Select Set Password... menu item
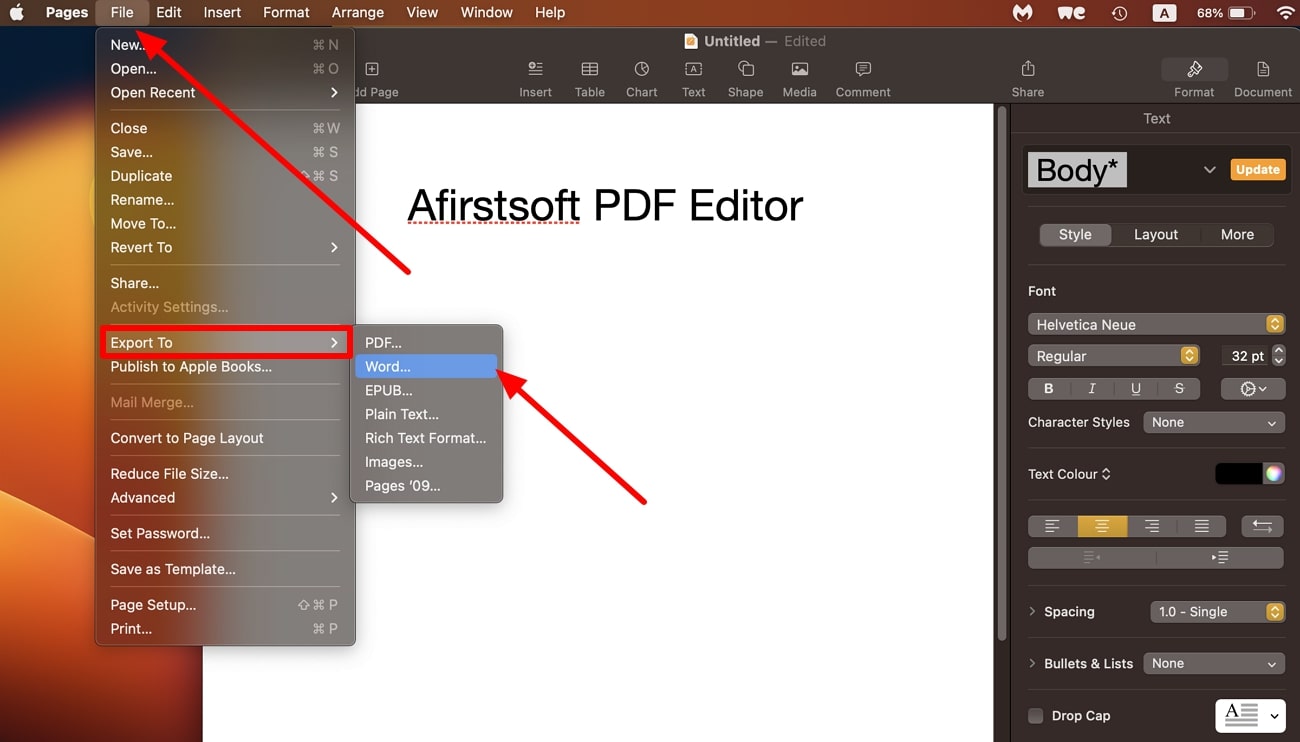 point(225,534)
